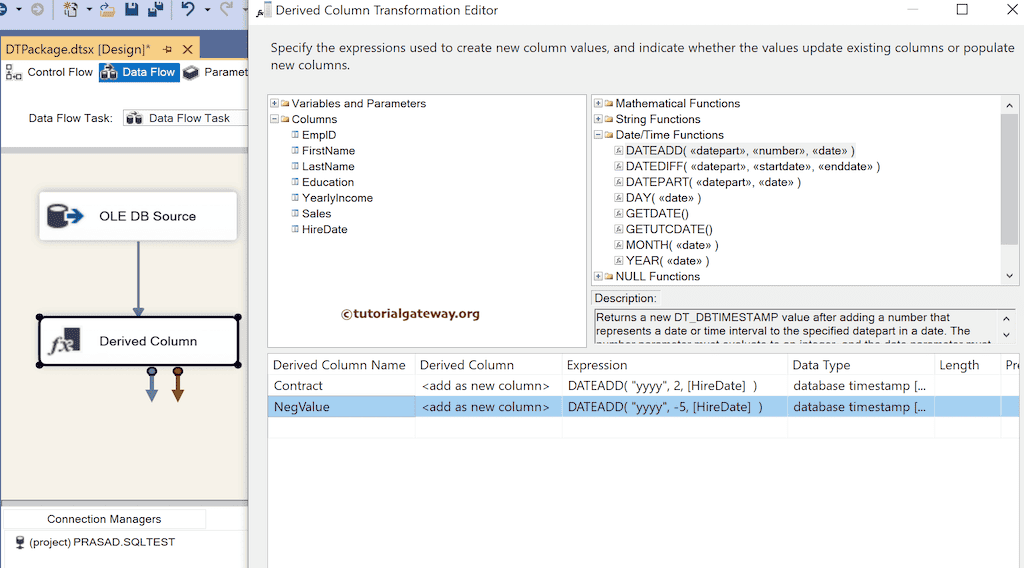This screenshot has height=568, width=1024.
Task: Expand the Variables and Parameters node
Action: point(275,103)
